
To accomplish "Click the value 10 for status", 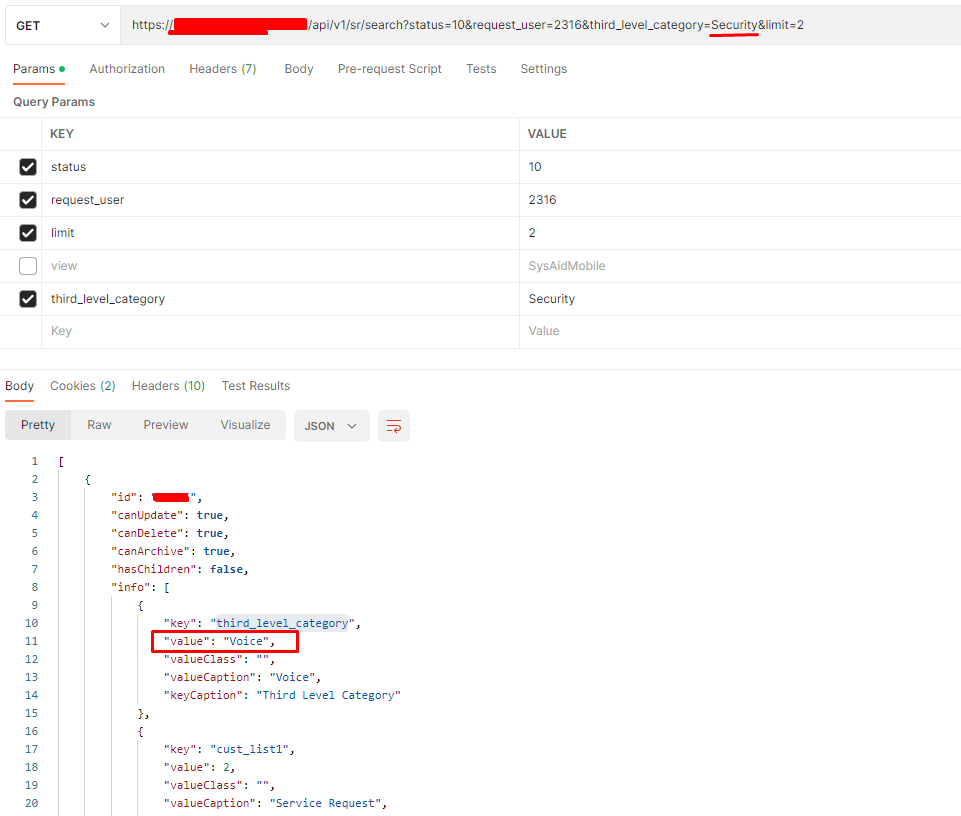I will [x=740, y=167].
